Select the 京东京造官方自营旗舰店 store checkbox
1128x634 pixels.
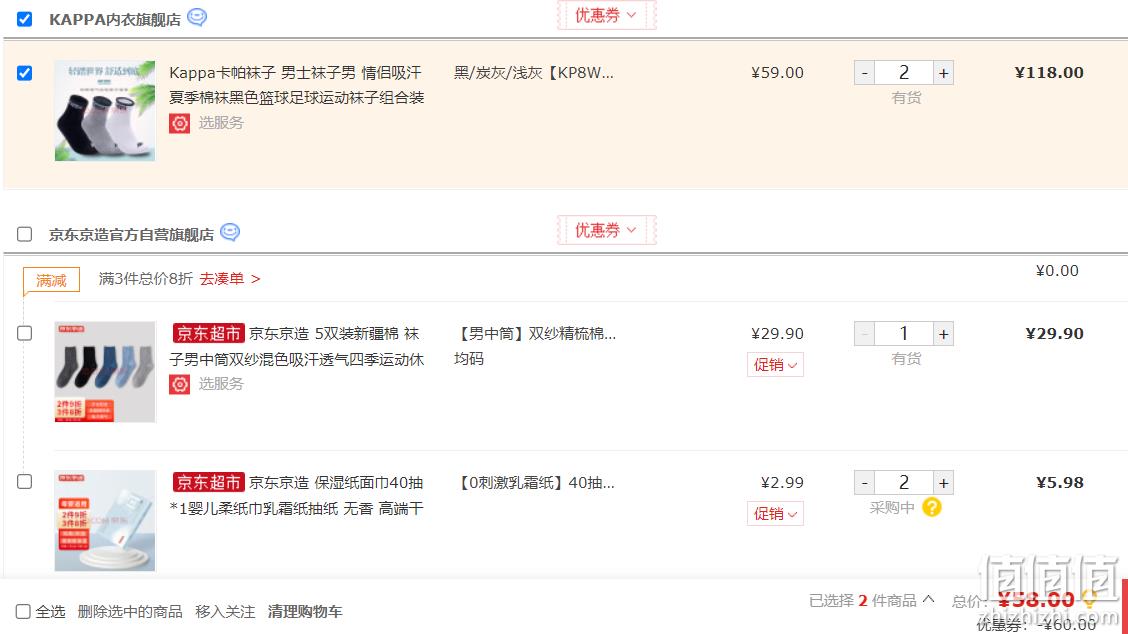pyautogui.click(x=24, y=234)
